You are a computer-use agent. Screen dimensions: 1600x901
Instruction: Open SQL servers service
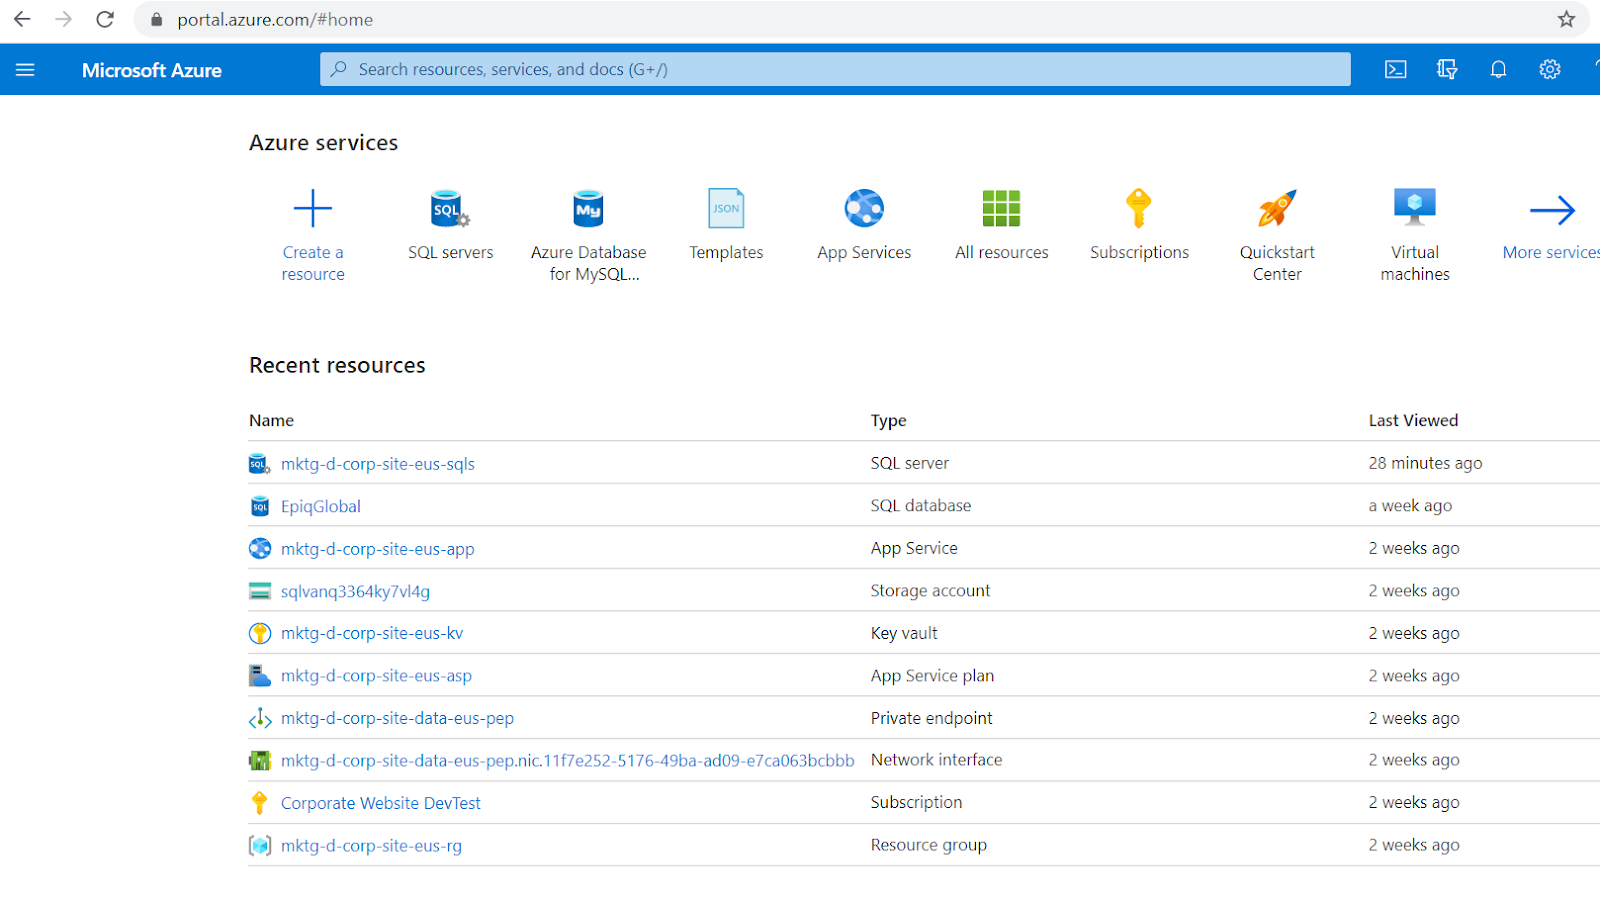[x=450, y=224]
